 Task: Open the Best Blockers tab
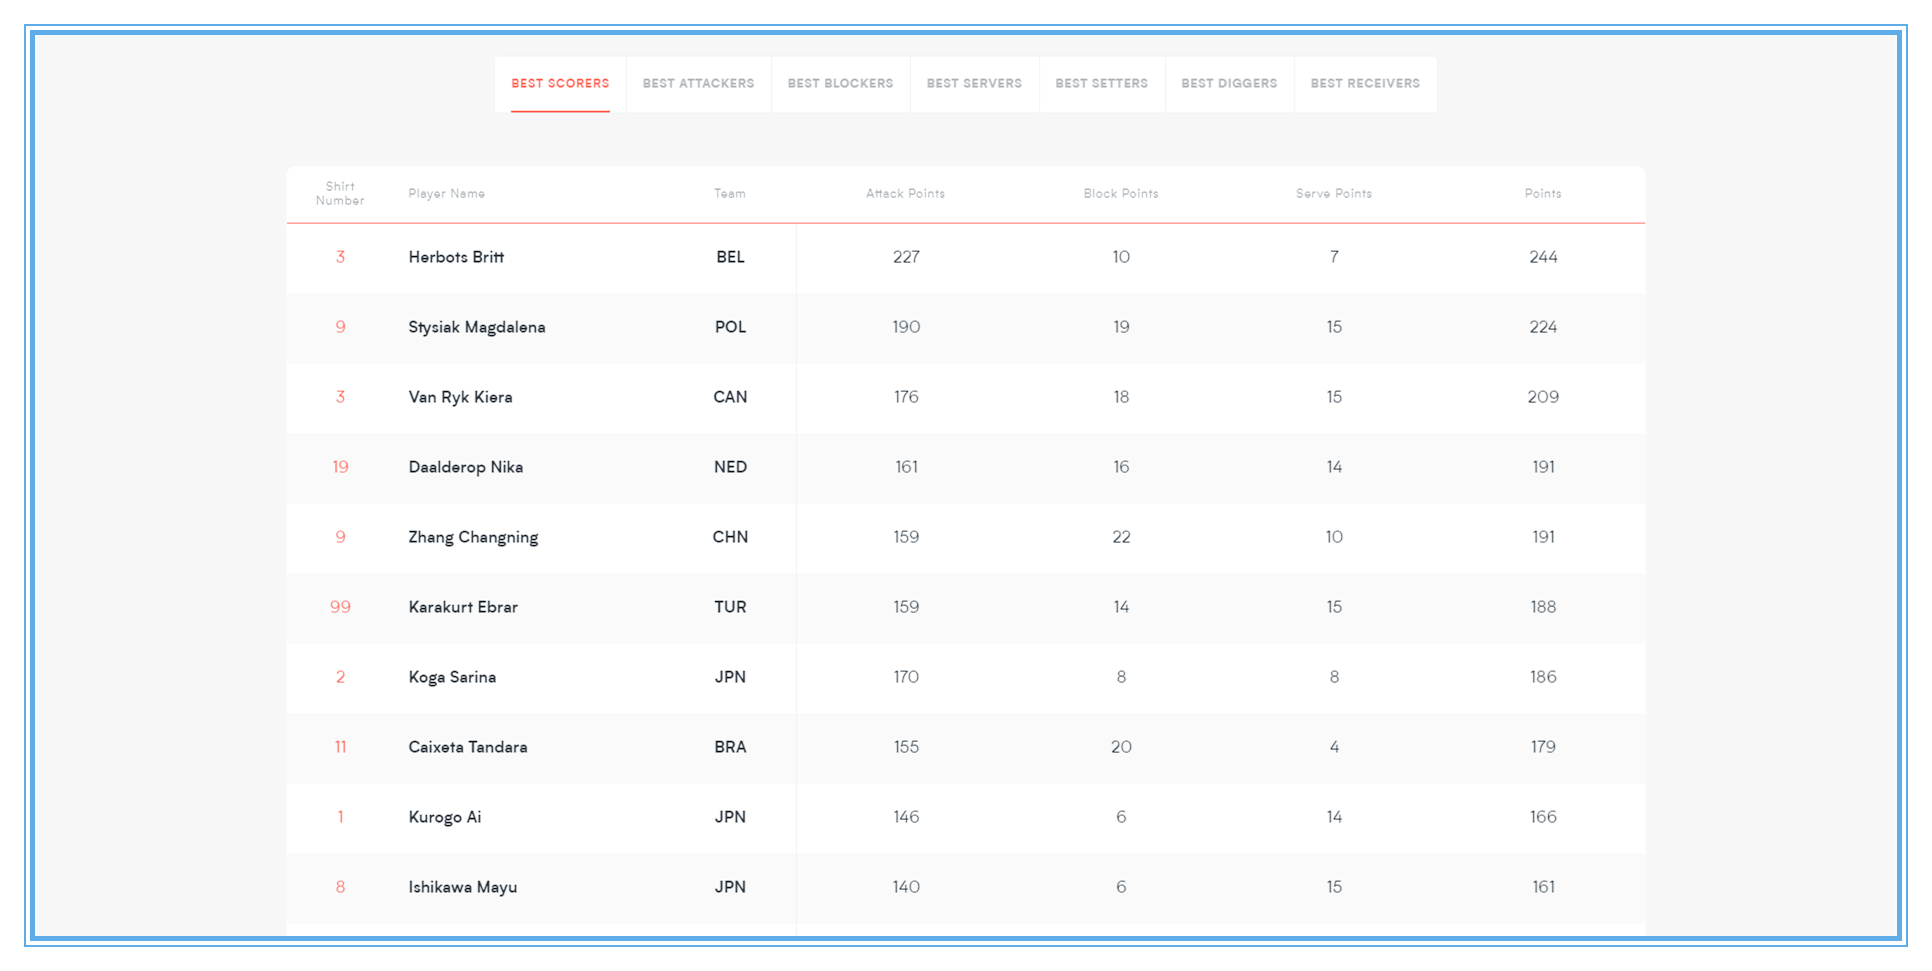(x=840, y=84)
